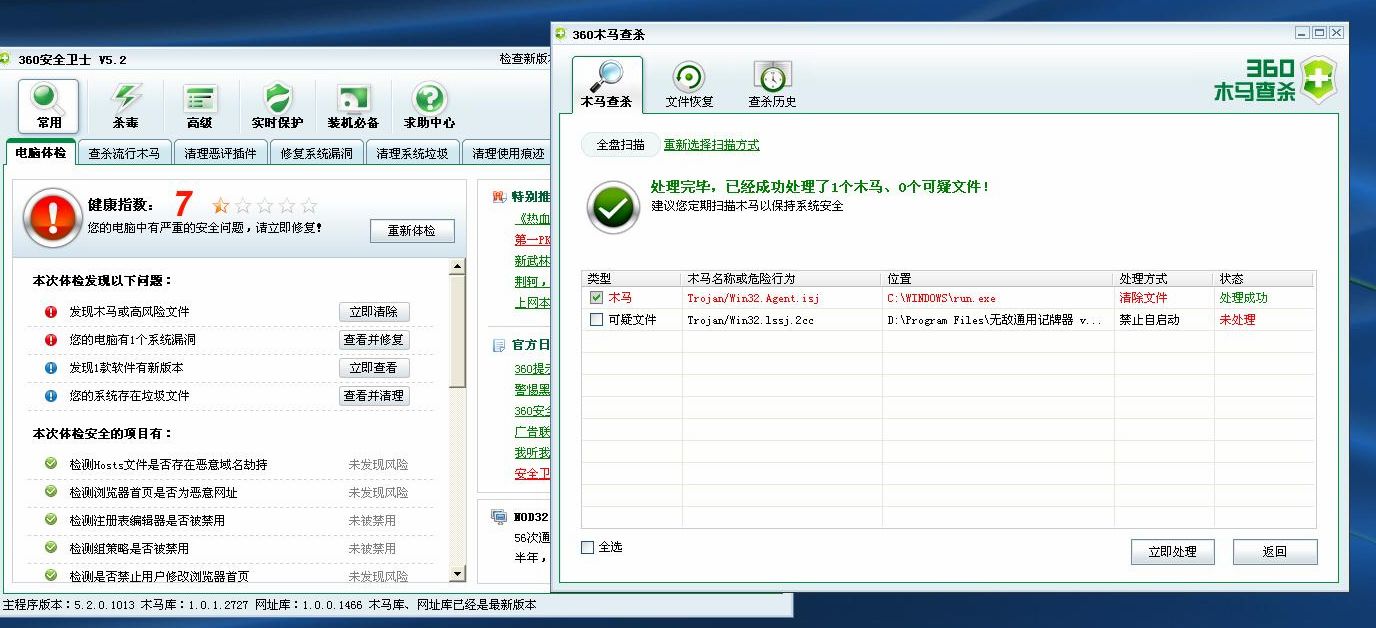Click 未被禁用 result for 检测组策略是否被禁用
The width and height of the screenshot is (1376, 628).
tap(372, 548)
